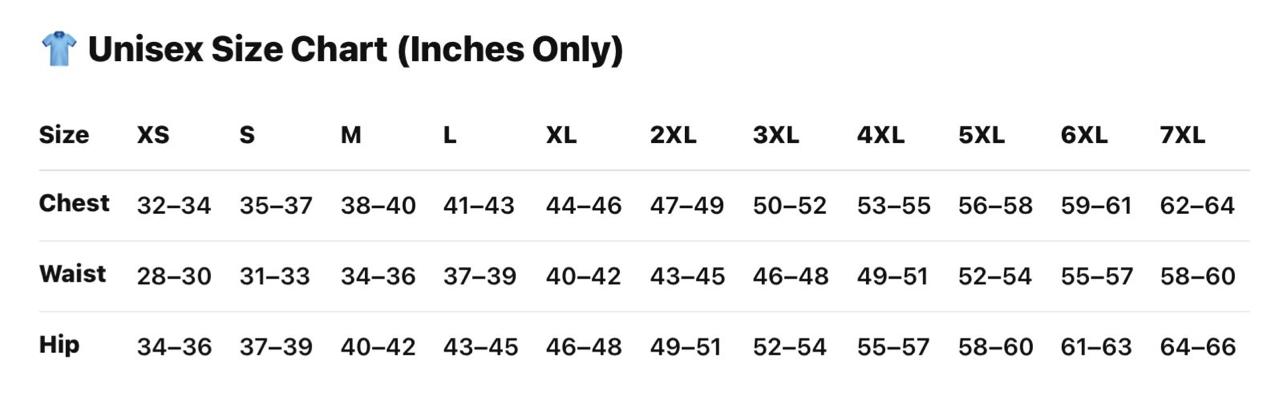
Task: Select waist measurement 31–33 for S
Action: (x=275, y=276)
